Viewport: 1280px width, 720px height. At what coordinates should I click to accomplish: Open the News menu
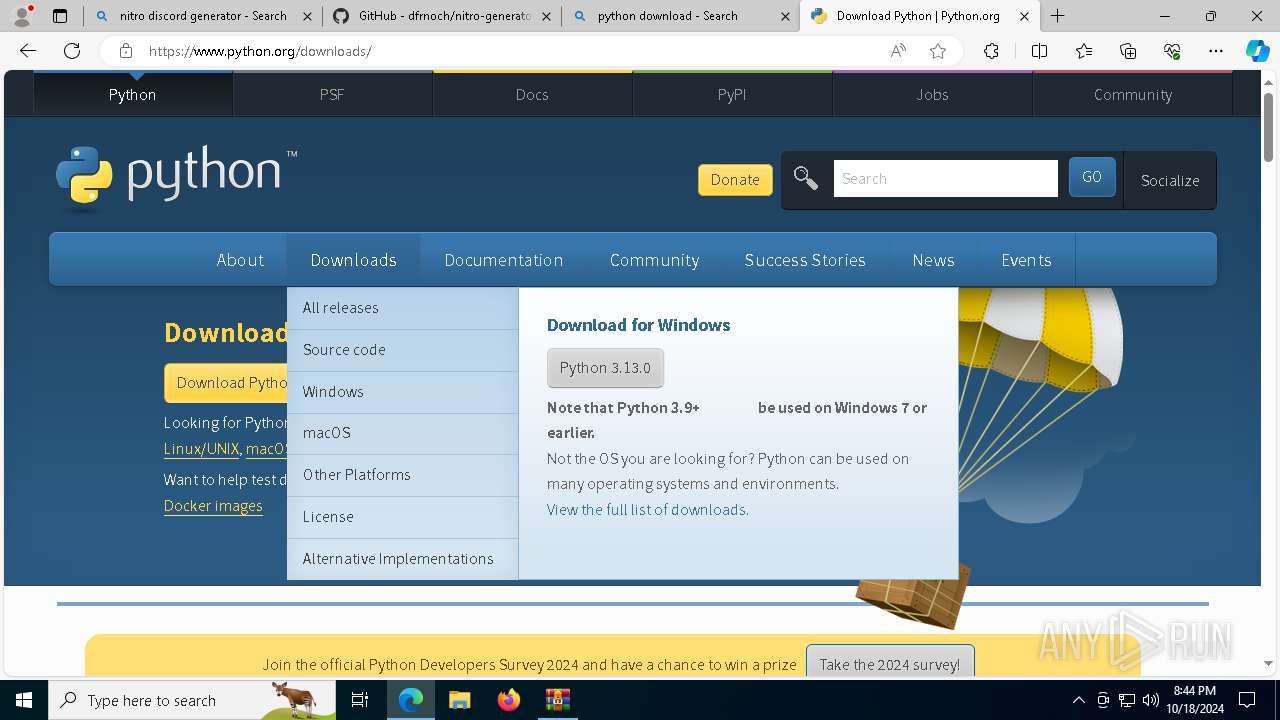(x=933, y=260)
